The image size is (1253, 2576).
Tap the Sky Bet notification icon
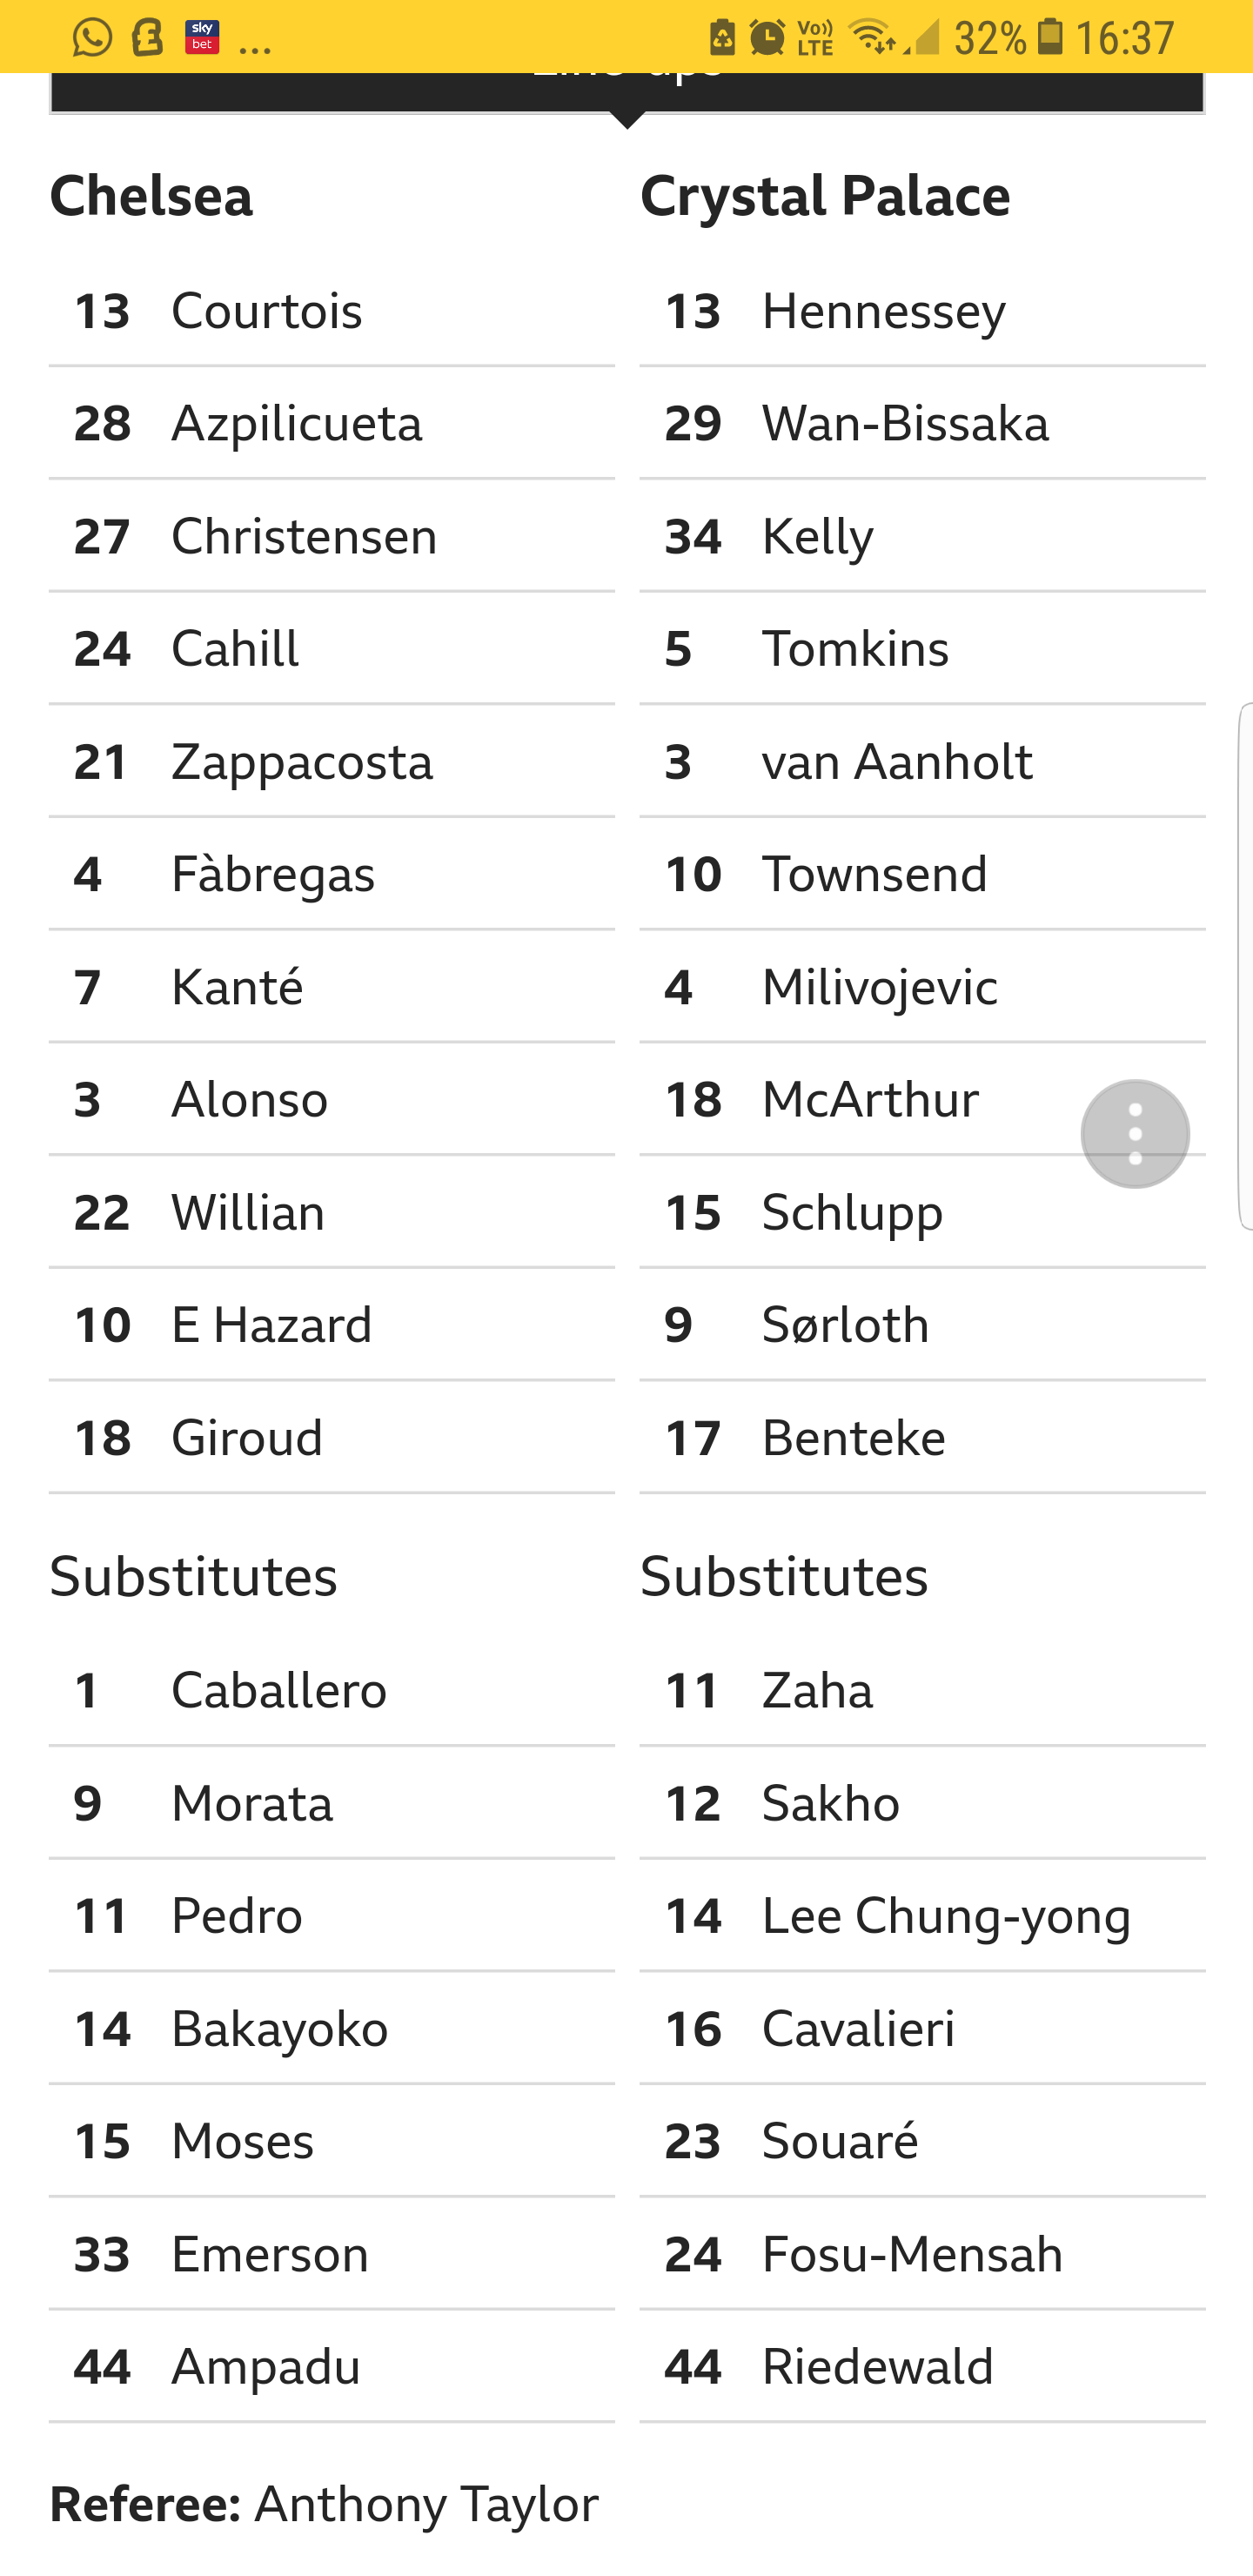pyautogui.click(x=202, y=38)
